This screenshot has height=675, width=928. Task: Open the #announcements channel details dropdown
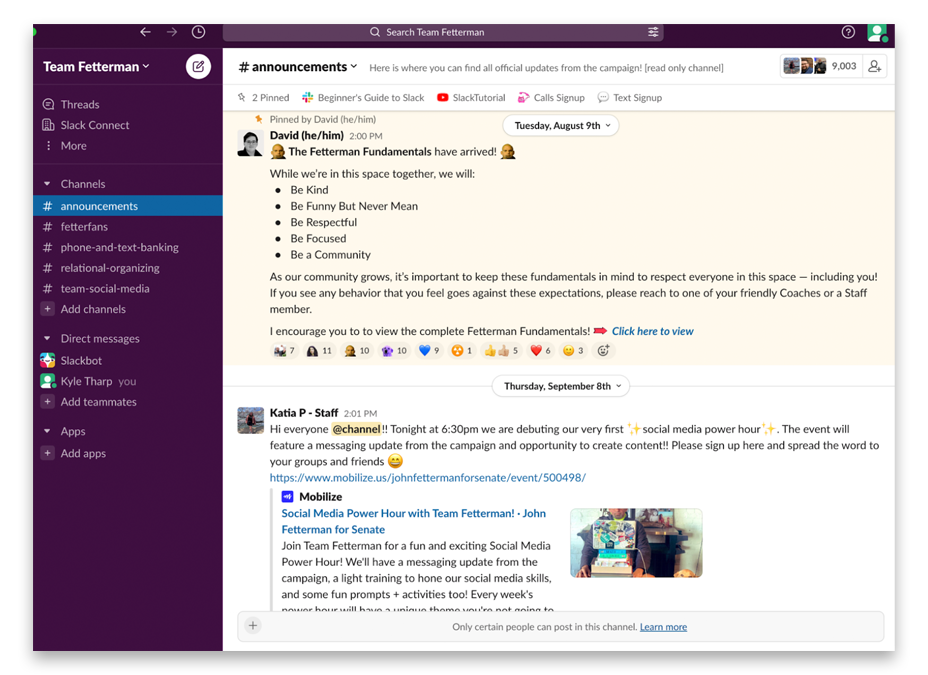coord(298,67)
